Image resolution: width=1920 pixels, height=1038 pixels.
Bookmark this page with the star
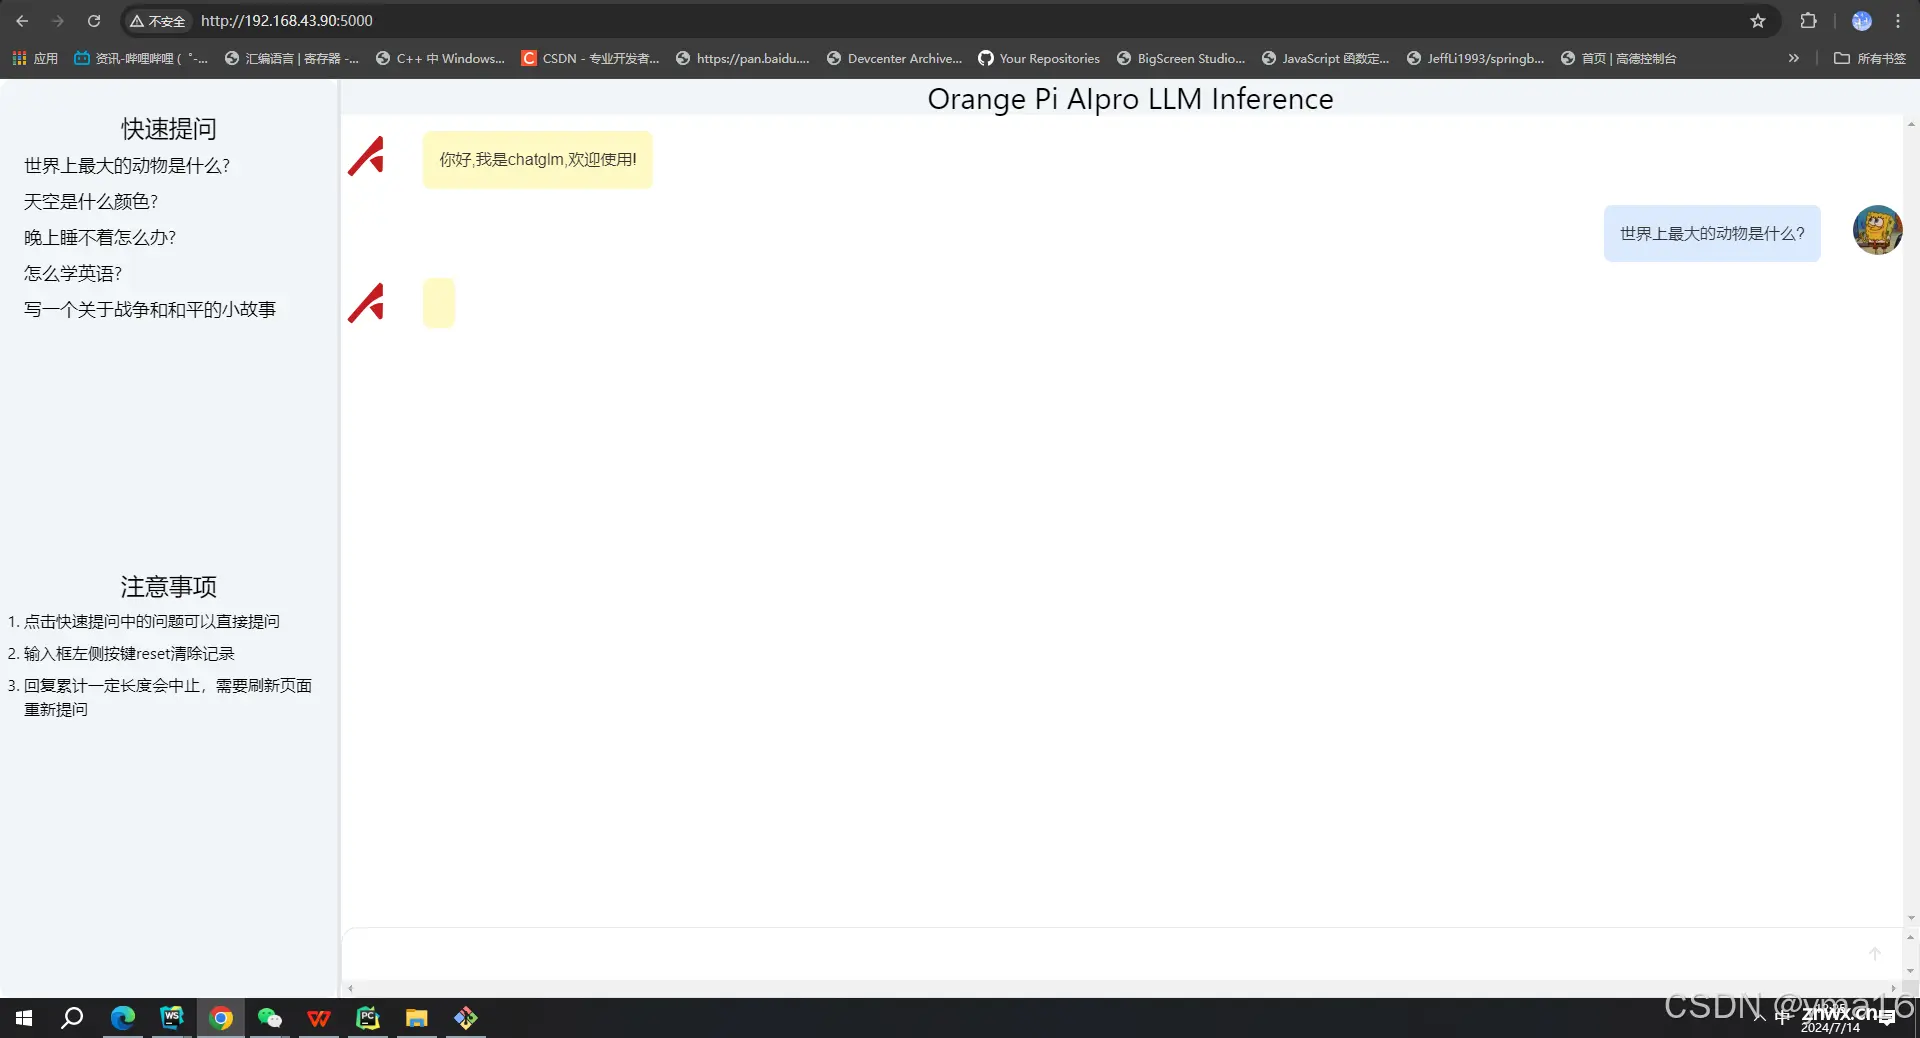coord(1758,21)
